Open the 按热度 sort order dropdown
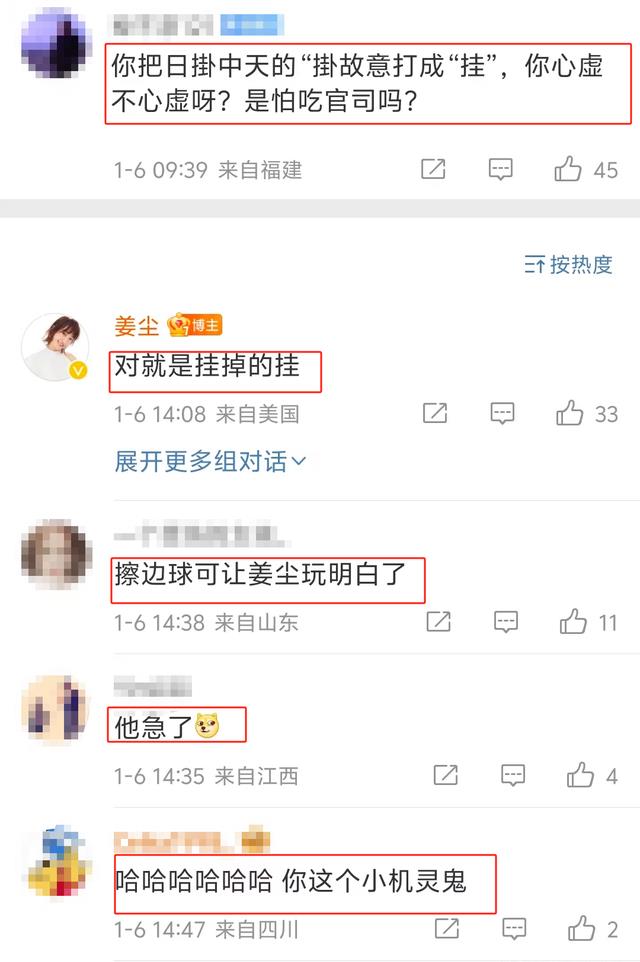Image resolution: width=640 pixels, height=962 pixels. [568, 264]
